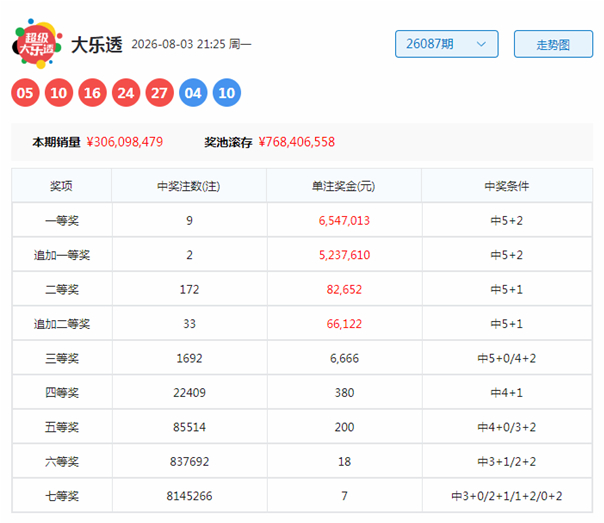604x523 pixels.
Task: Click the sales amount ¥306,098,479
Action: [x=125, y=142]
